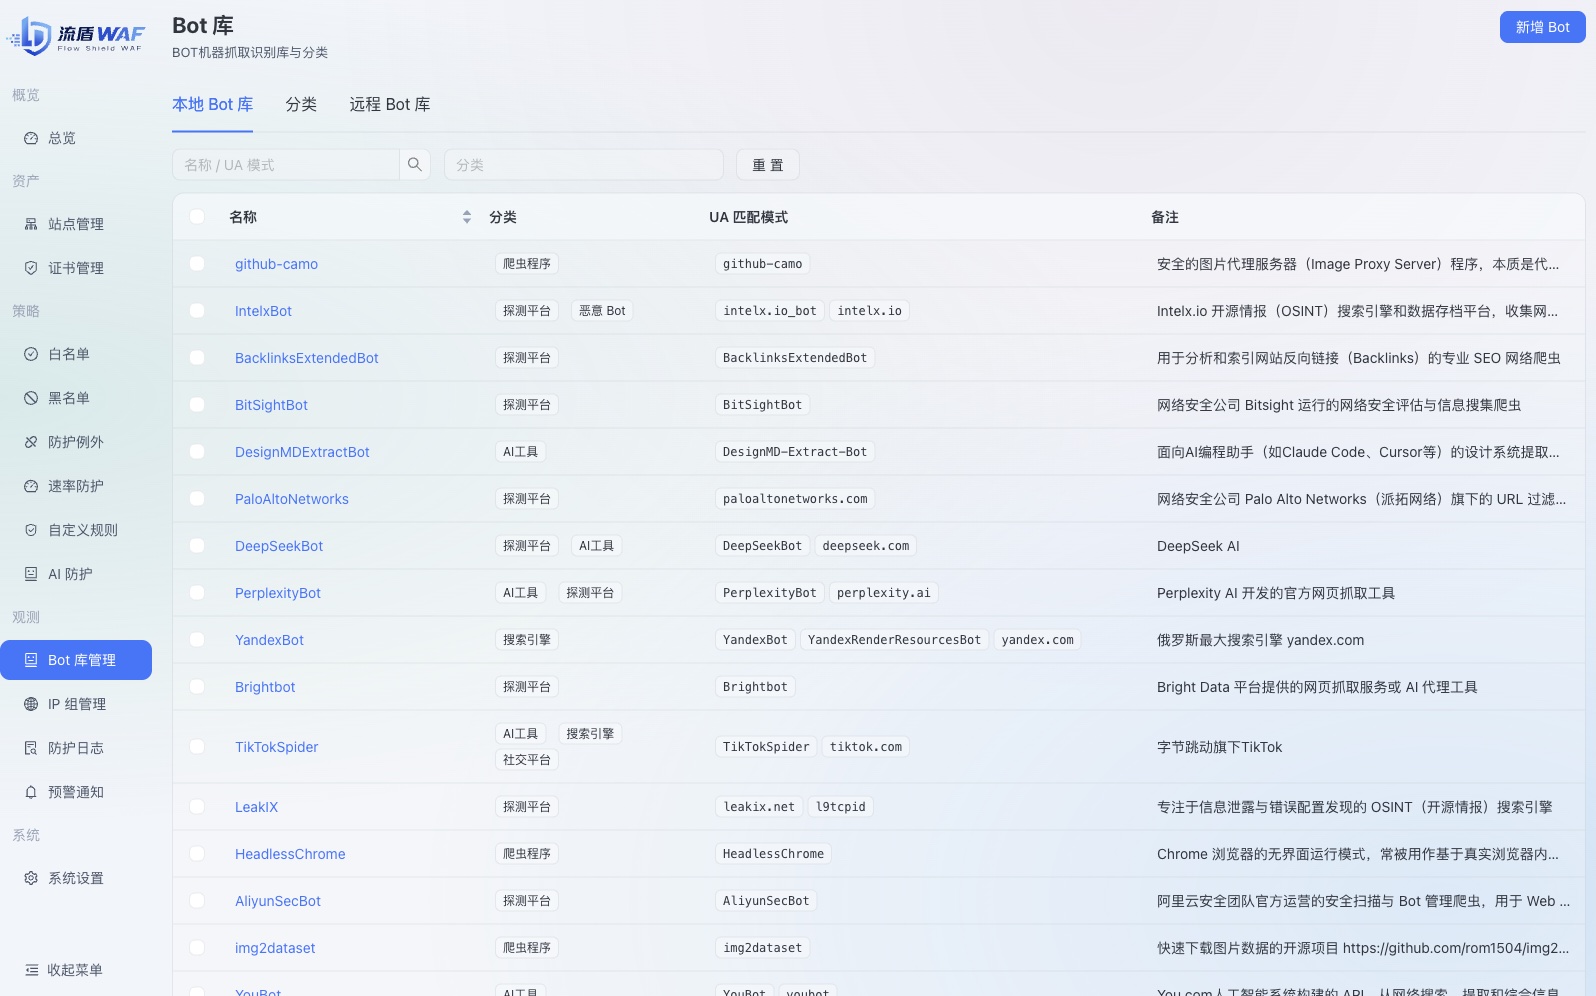Click the 收起菜单 label
Image resolution: width=1596 pixels, height=996 pixels.
pos(75,970)
